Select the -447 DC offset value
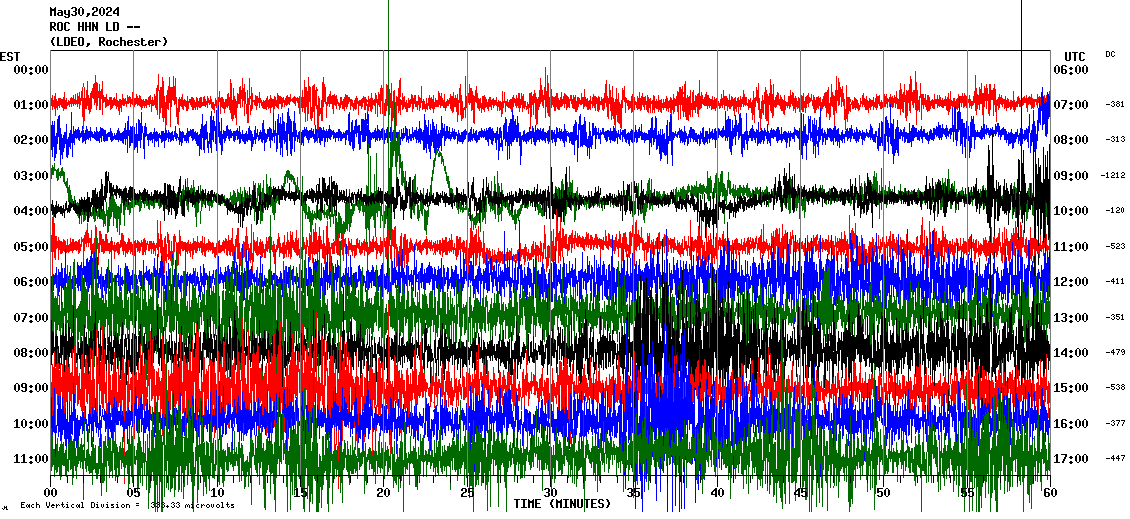This screenshot has height=519, width=1130. 1115,459
